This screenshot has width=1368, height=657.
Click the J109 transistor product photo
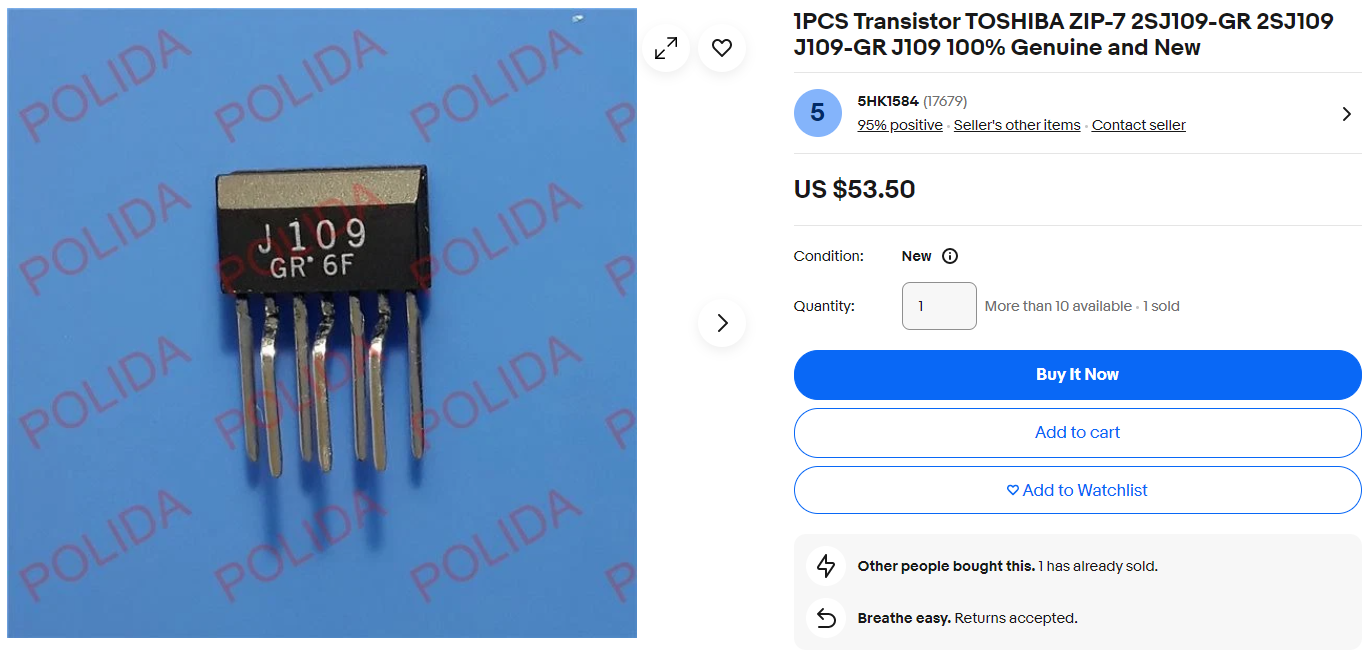[322, 323]
